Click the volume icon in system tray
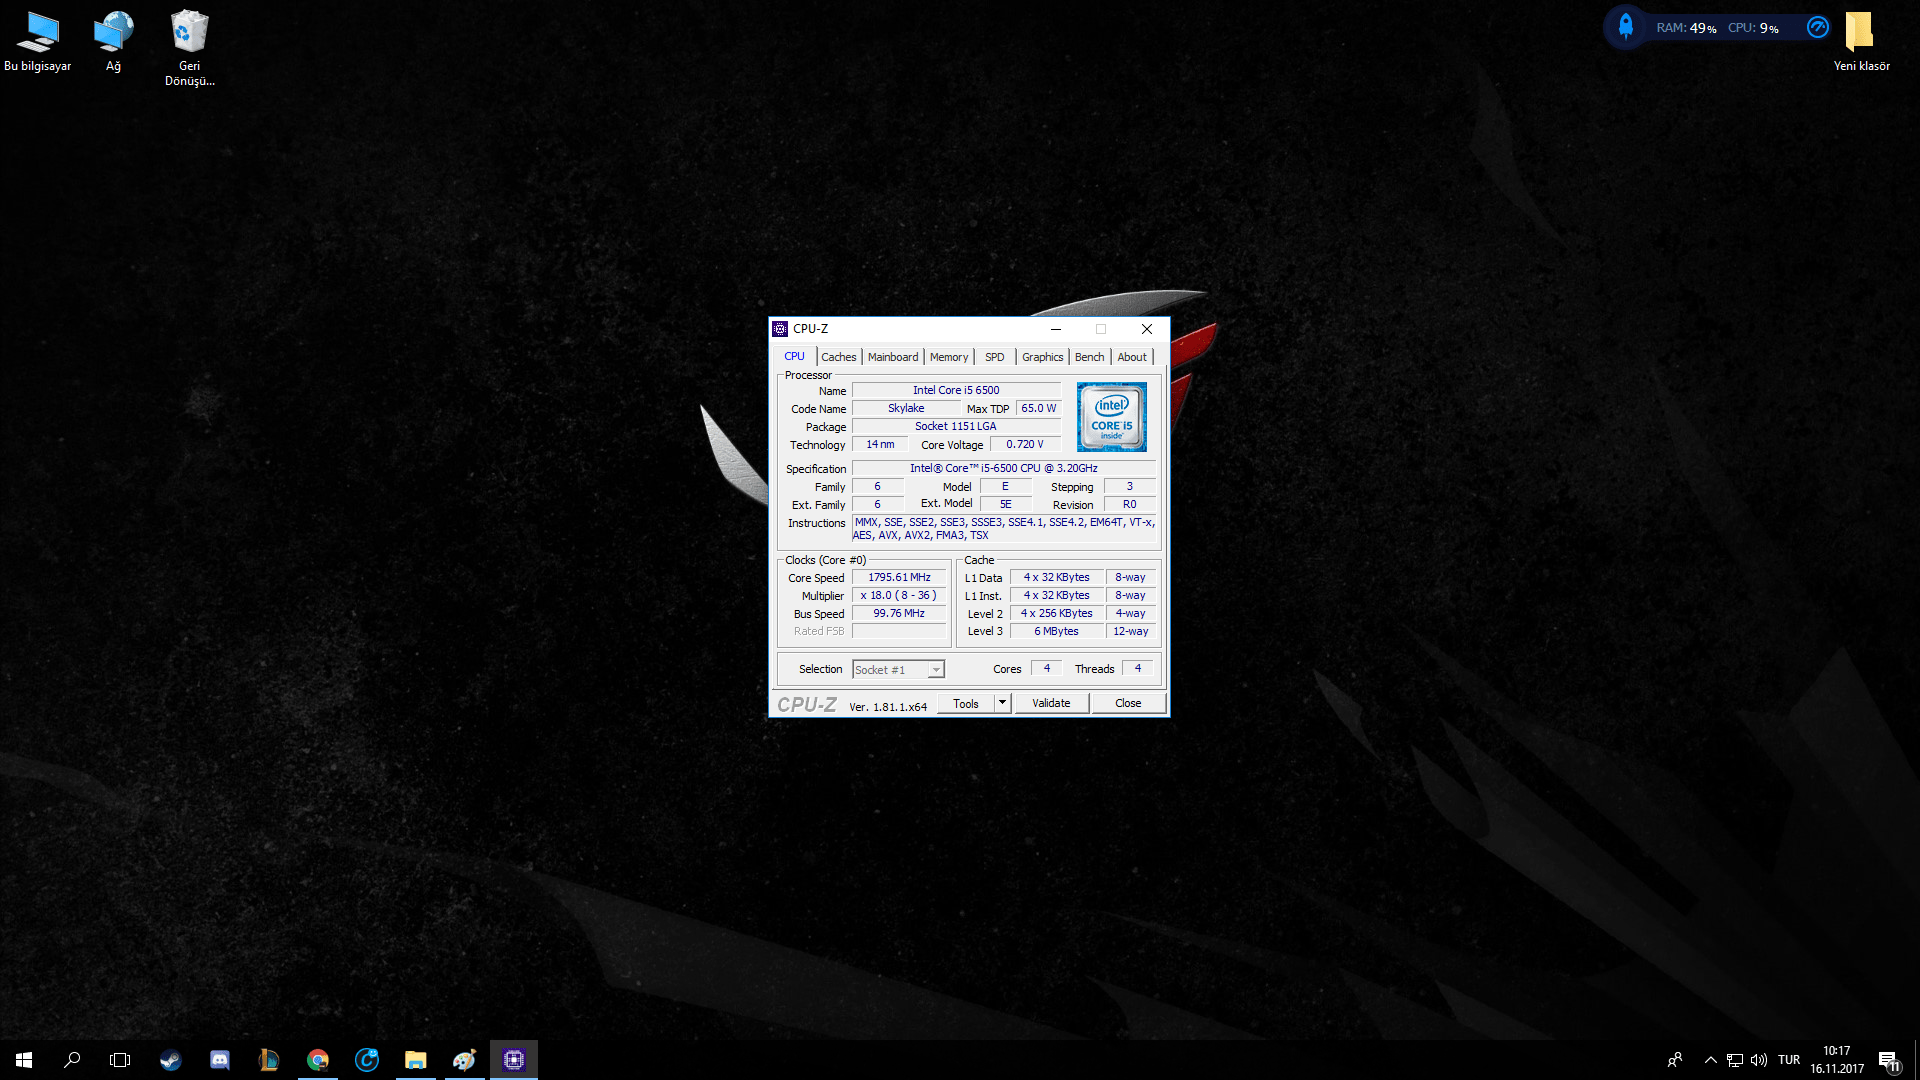 tap(1758, 1060)
